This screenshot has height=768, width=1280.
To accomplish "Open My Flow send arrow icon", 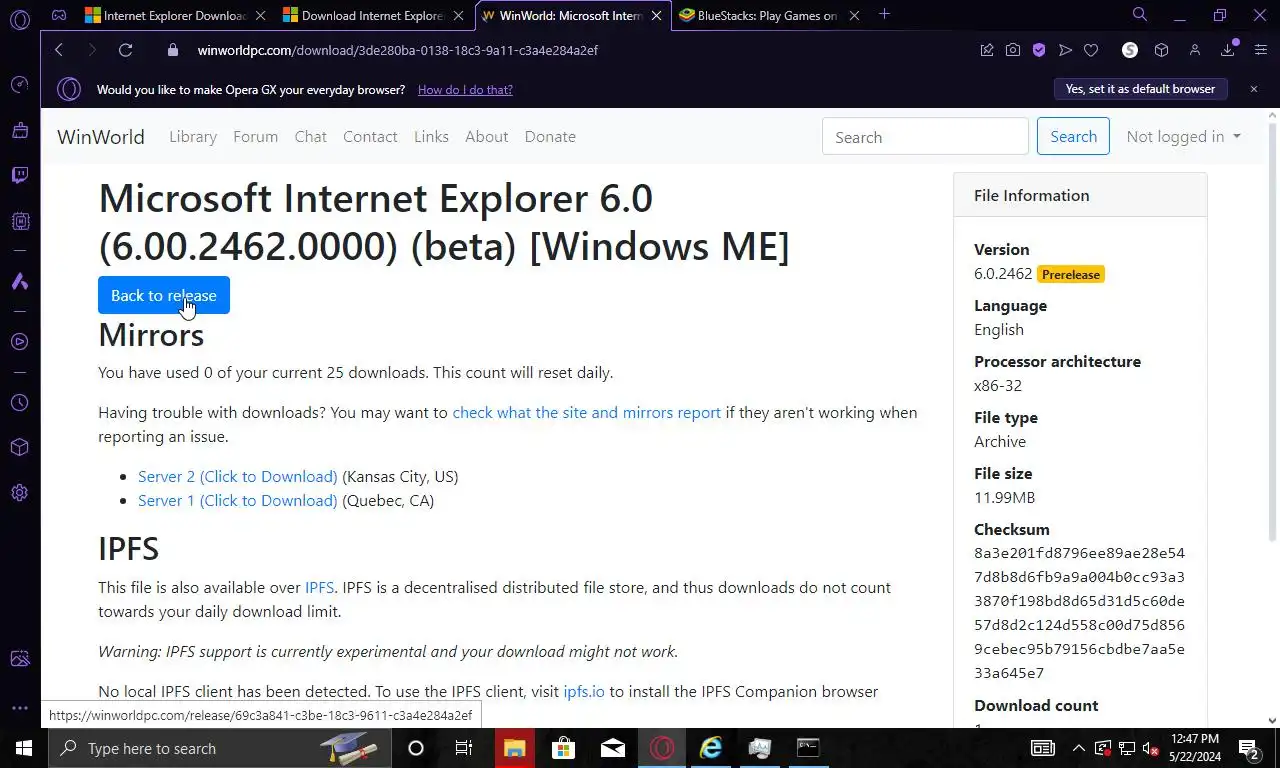I will 1065,50.
